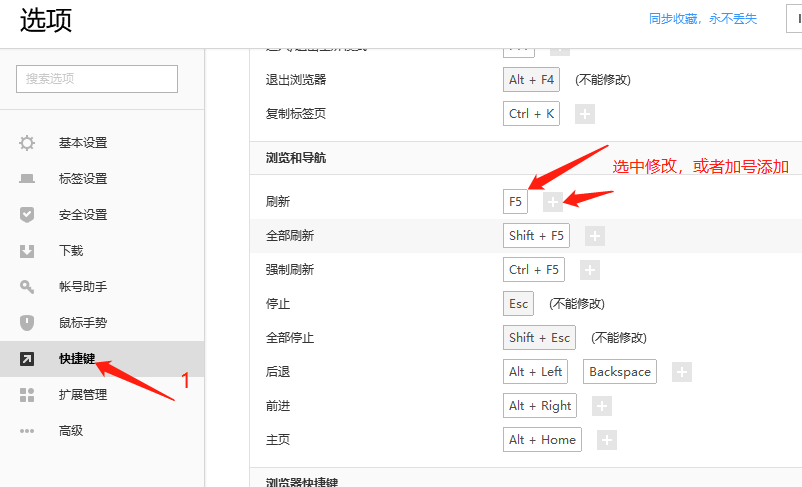This screenshot has width=802, height=487.
Task: Add another shortcut for 全部刷新
Action: tap(594, 236)
